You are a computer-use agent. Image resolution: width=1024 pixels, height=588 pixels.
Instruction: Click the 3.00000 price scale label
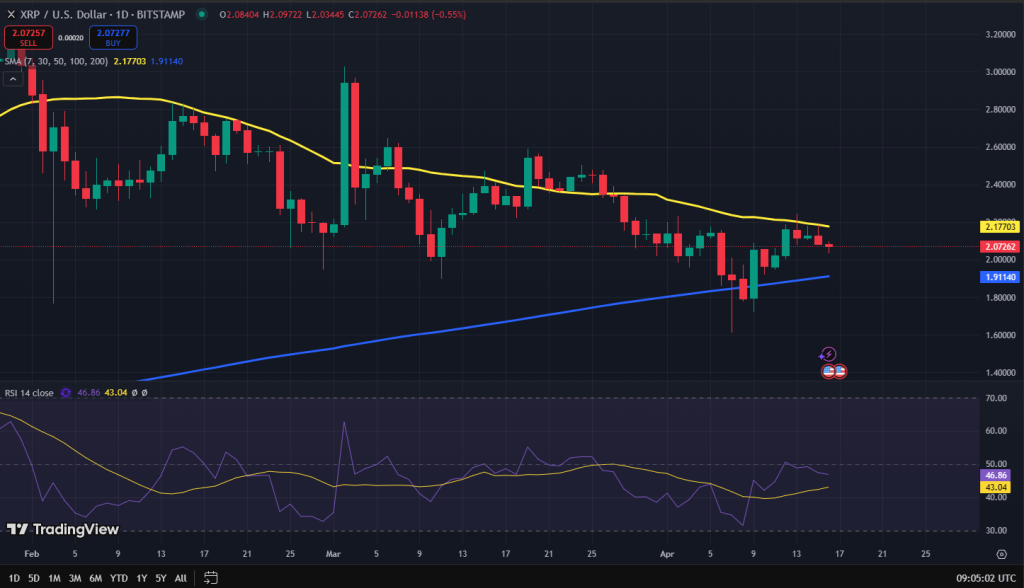tap(1000, 72)
